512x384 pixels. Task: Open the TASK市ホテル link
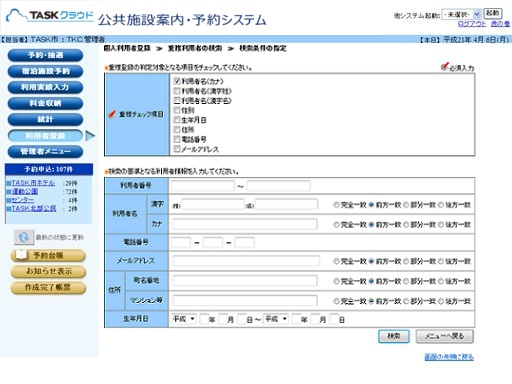(x=33, y=183)
